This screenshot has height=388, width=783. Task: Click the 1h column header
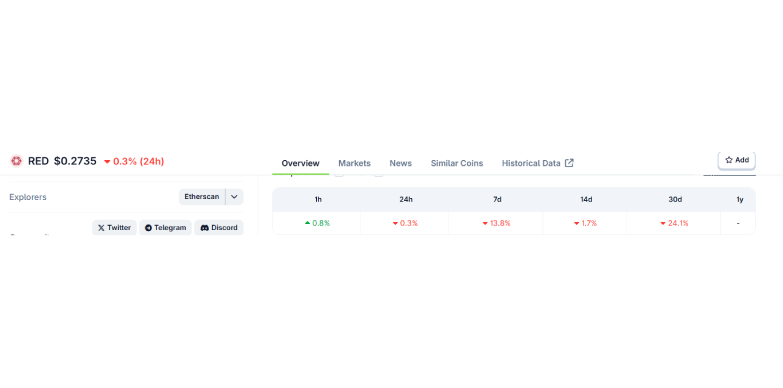(x=318, y=199)
